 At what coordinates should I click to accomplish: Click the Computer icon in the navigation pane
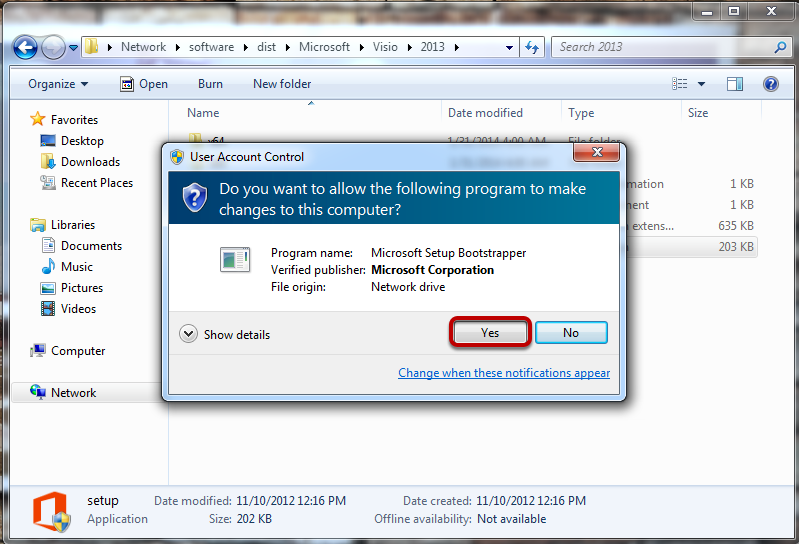pos(38,350)
